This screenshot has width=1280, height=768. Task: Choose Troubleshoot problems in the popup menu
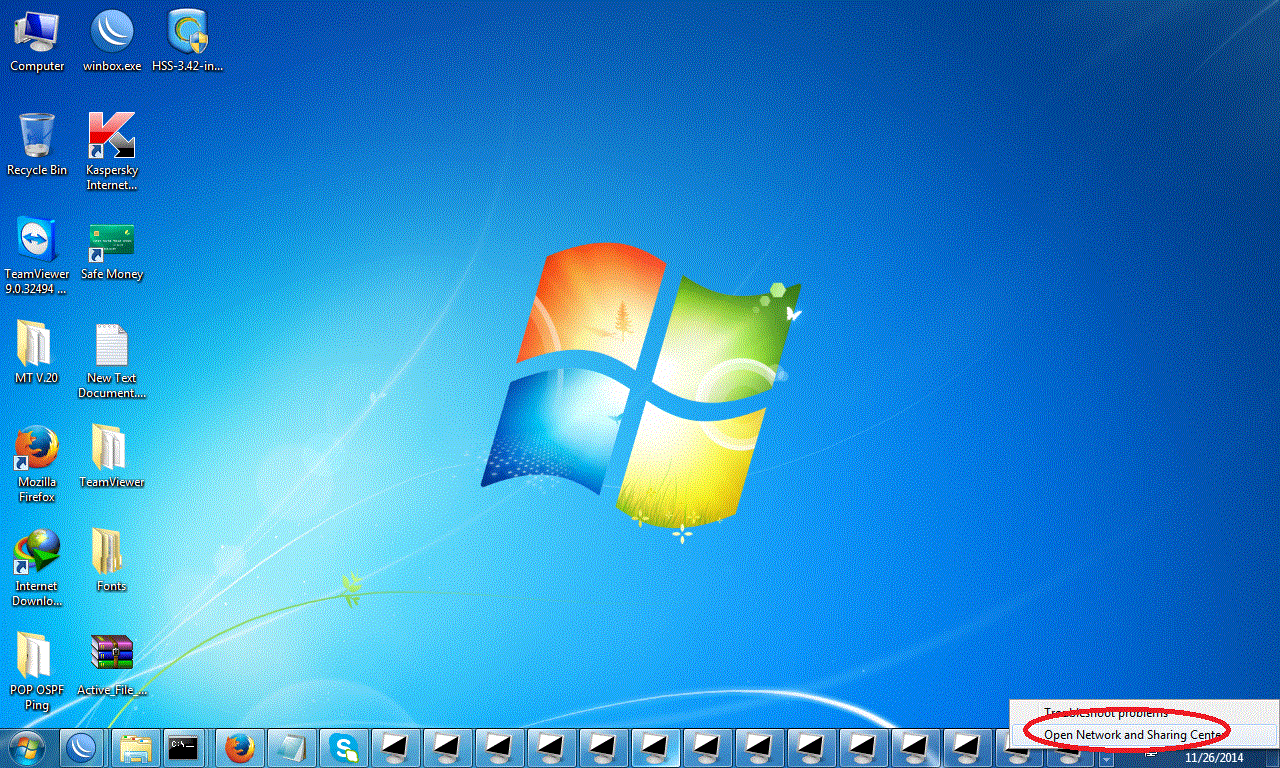click(x=1144, y=713)
